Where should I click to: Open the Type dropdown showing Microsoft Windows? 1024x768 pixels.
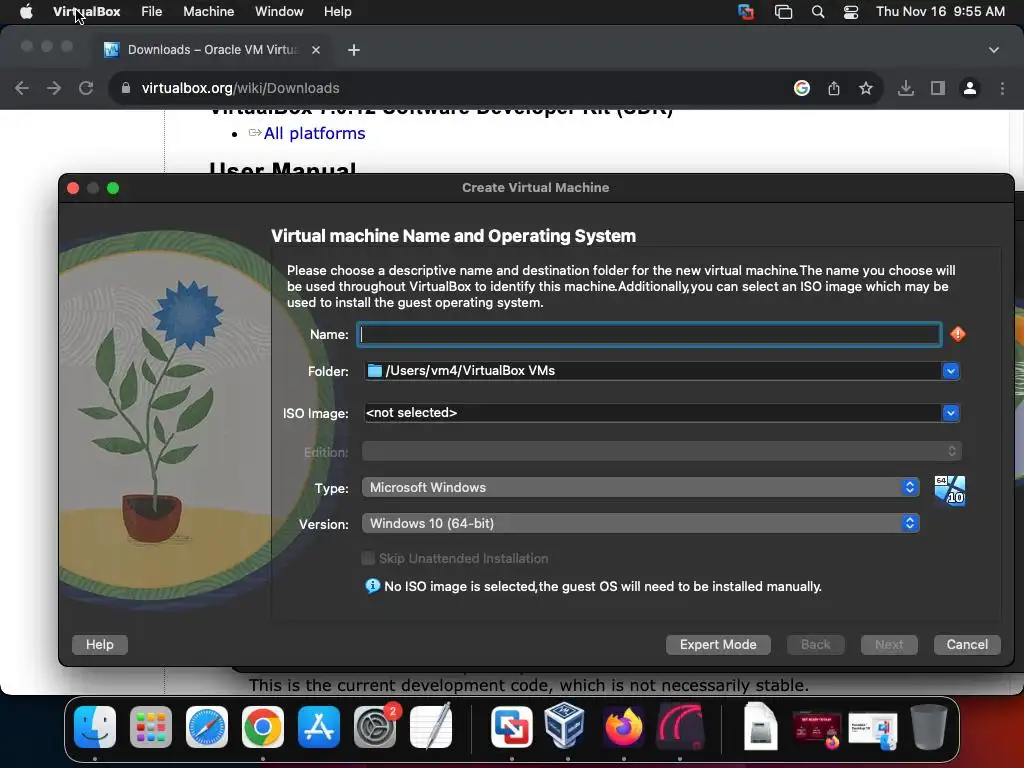641,487
